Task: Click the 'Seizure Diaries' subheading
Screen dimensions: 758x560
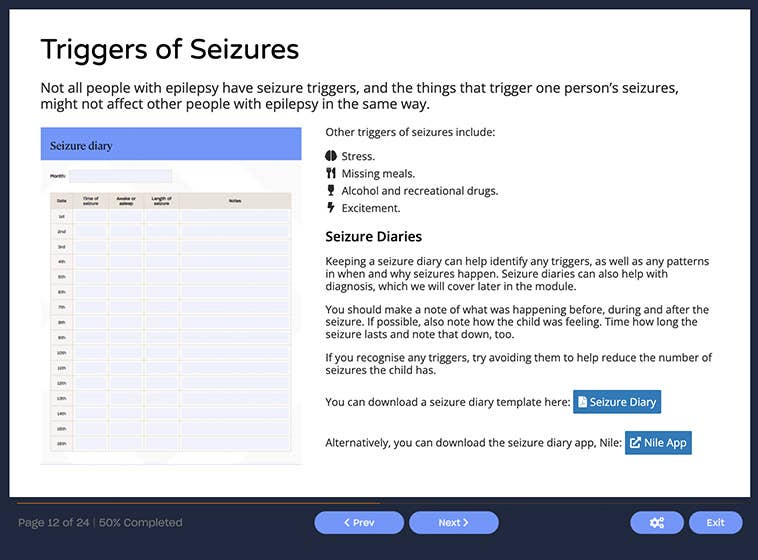Action: coord(374,237)
